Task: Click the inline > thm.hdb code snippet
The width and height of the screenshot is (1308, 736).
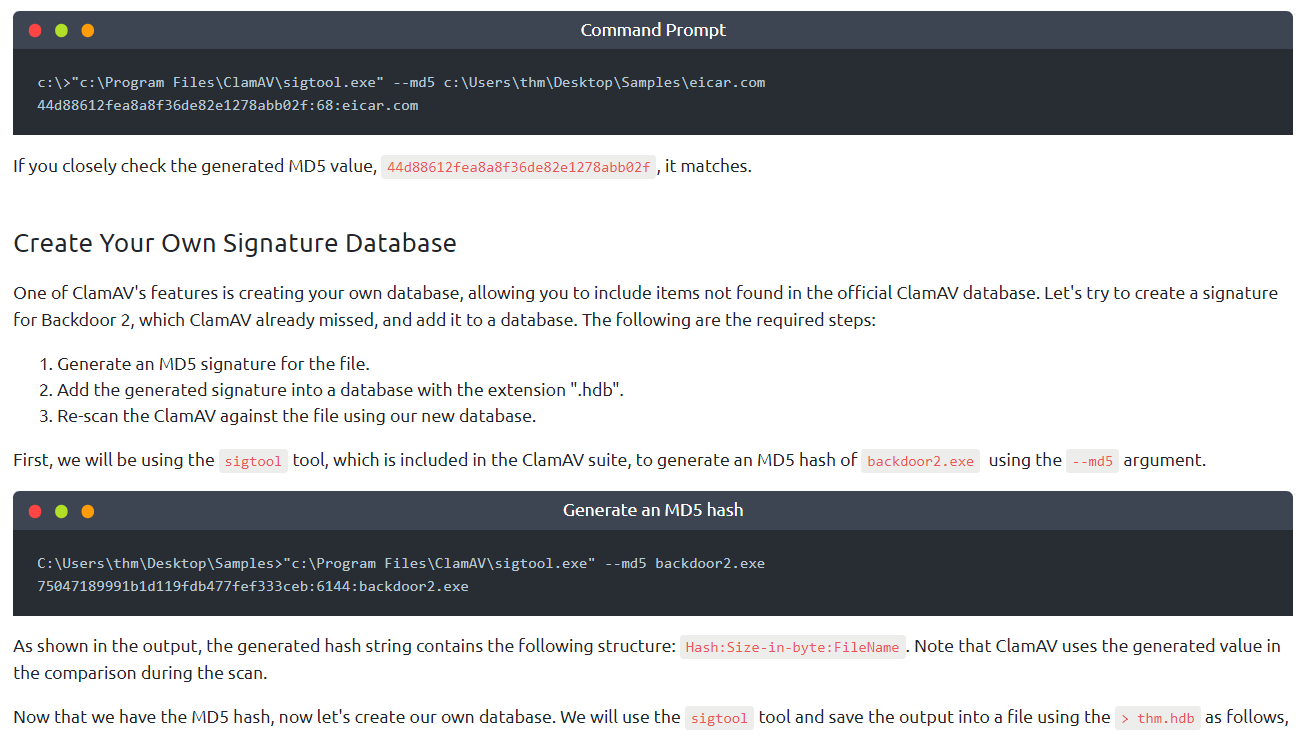Action: point(1157,718)
